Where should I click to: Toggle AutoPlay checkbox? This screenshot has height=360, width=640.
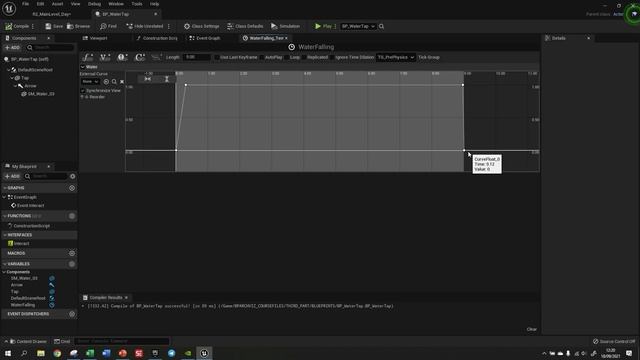coord(262,57)
